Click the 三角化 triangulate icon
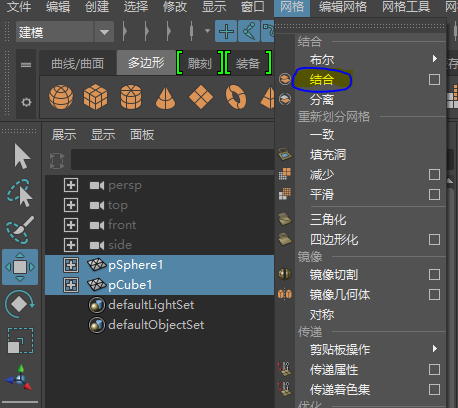Screen dimensions: 458x408 coord(285,219)
